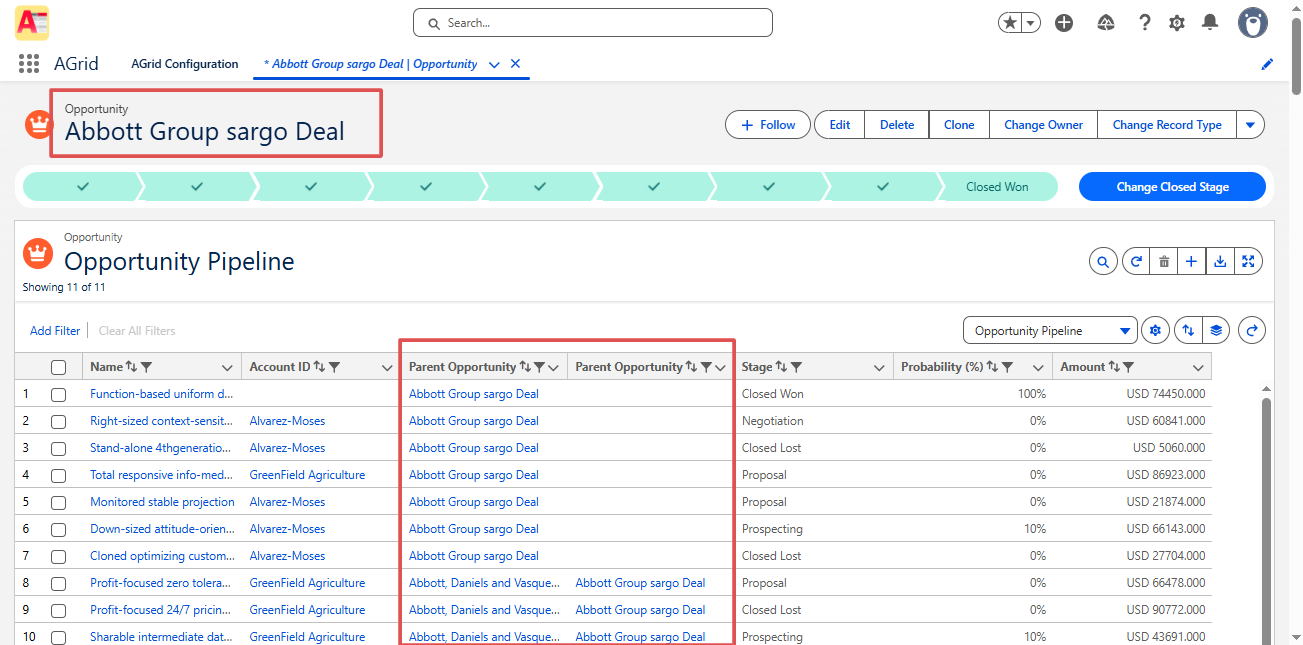Select the row 6 checkbox
The height and width of the screenshot is (645, 1303).
pyautogui.click(x=58, y=529)
